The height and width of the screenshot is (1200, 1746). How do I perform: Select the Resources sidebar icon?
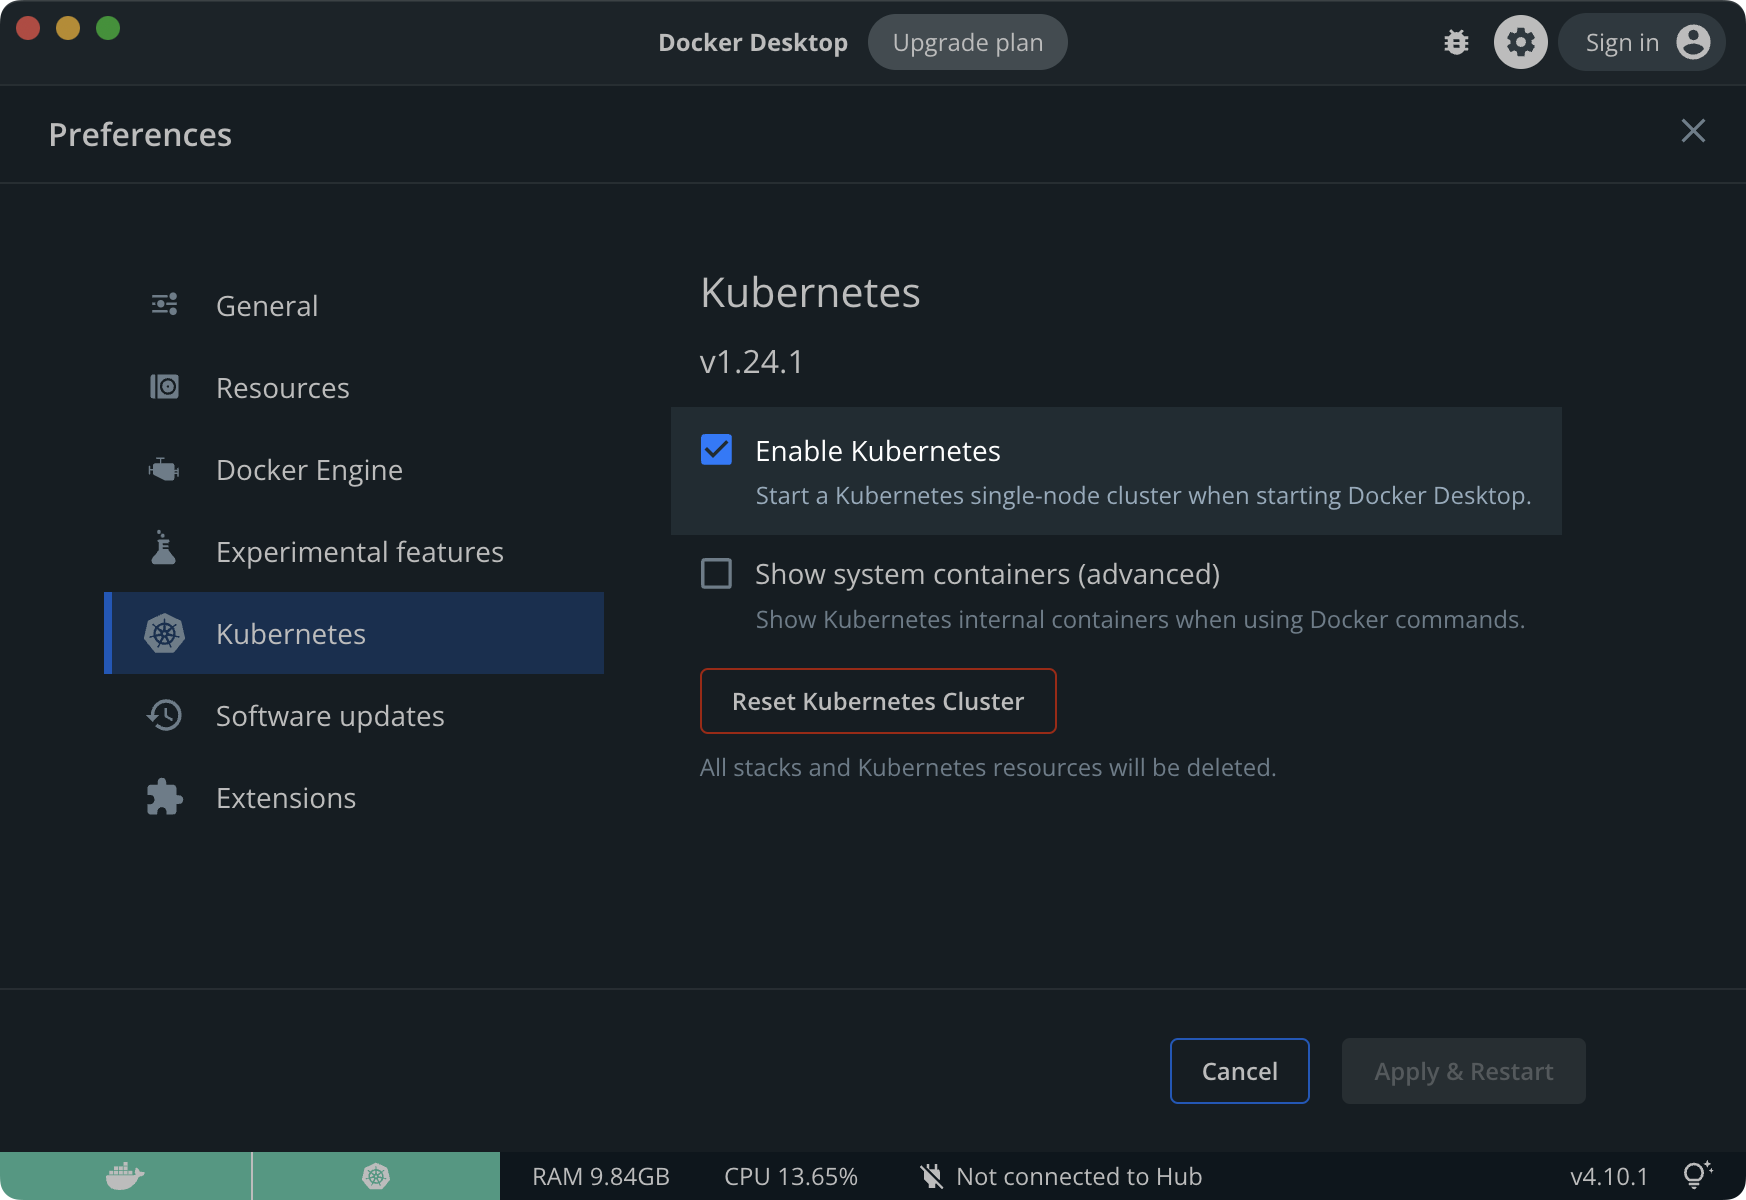tap(164, 387)
